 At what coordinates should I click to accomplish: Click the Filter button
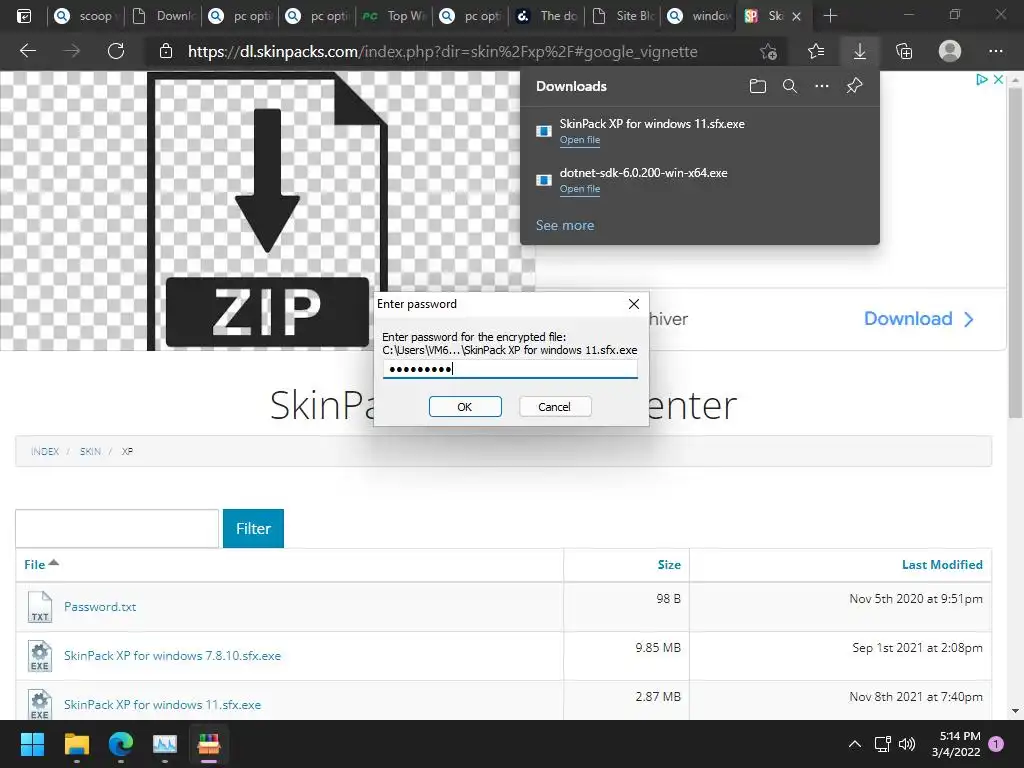click(253, 528)
